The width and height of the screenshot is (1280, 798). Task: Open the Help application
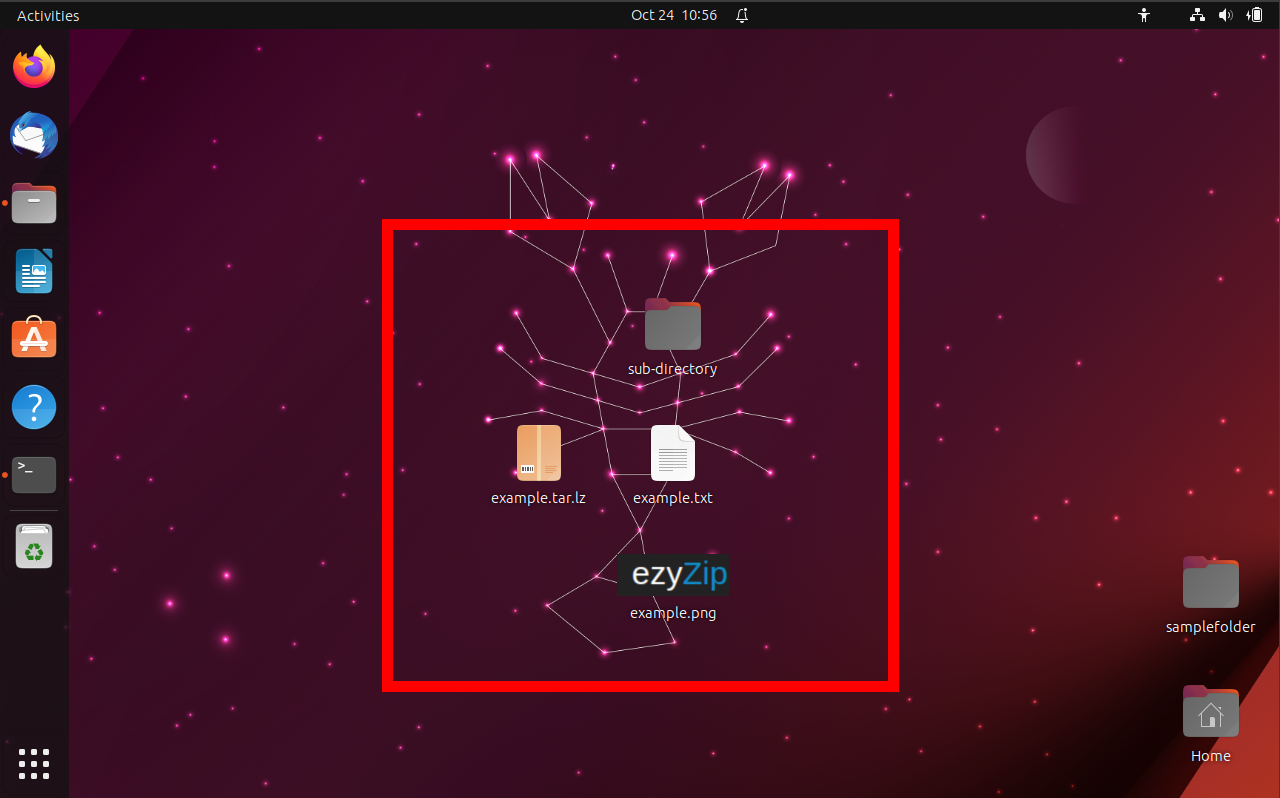[33, 407]
